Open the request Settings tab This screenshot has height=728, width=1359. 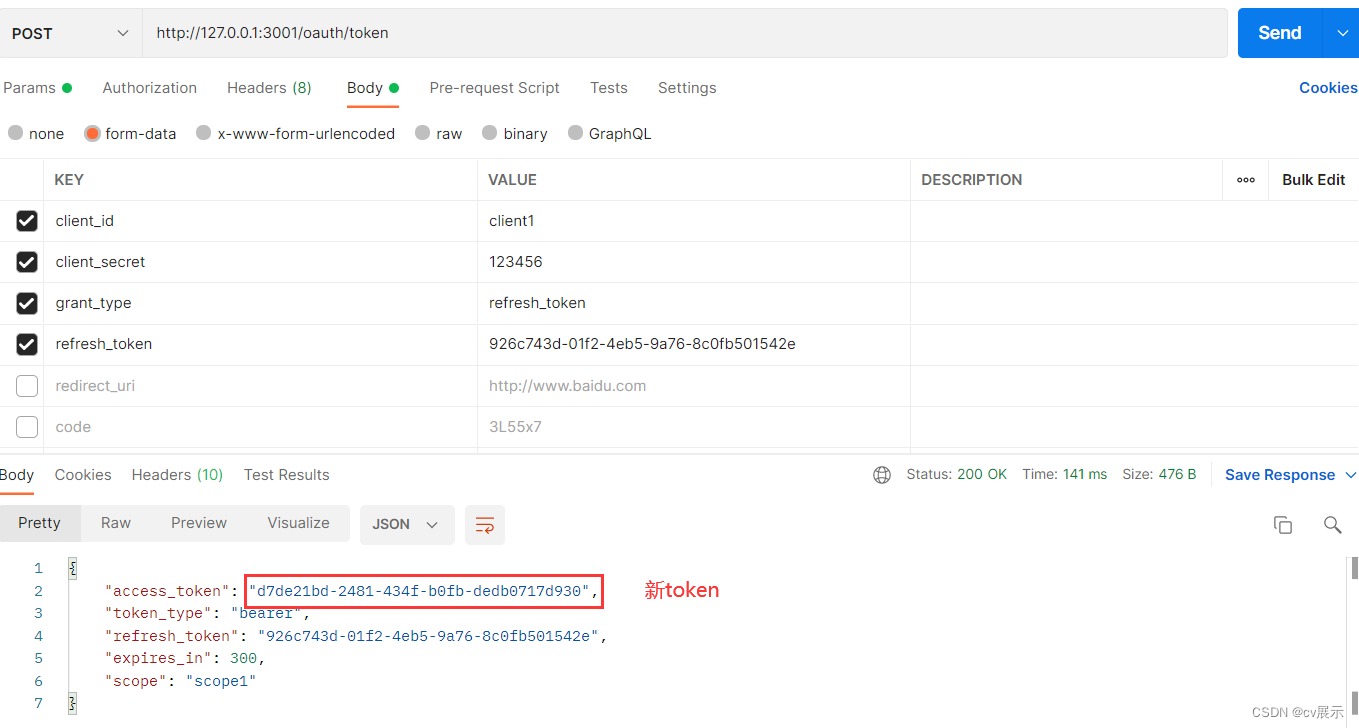click(x=687, y=88)
